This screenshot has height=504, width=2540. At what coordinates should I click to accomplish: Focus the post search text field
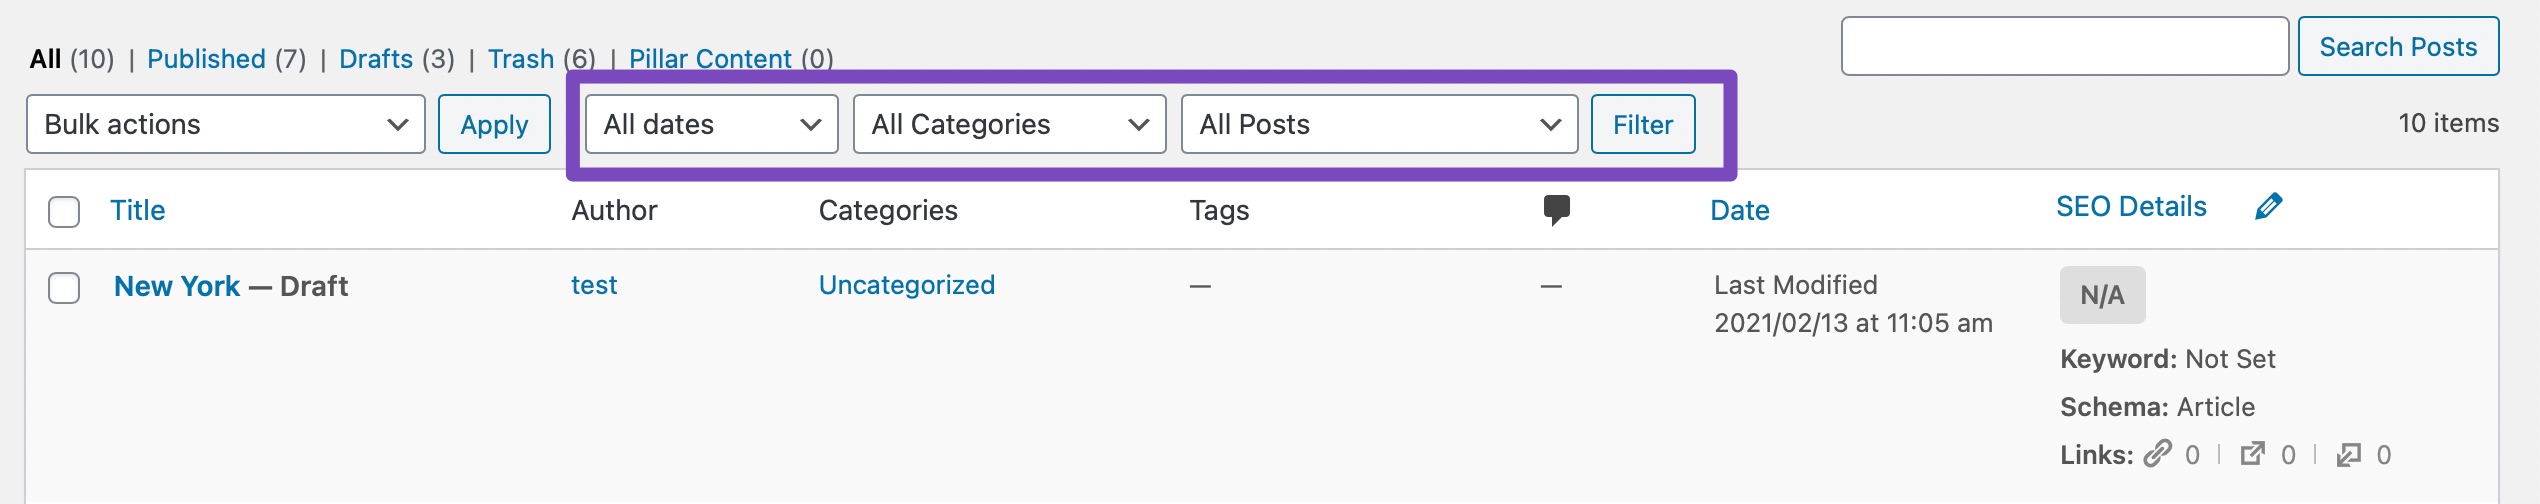pyautogui.click(x=2064, y=46)
